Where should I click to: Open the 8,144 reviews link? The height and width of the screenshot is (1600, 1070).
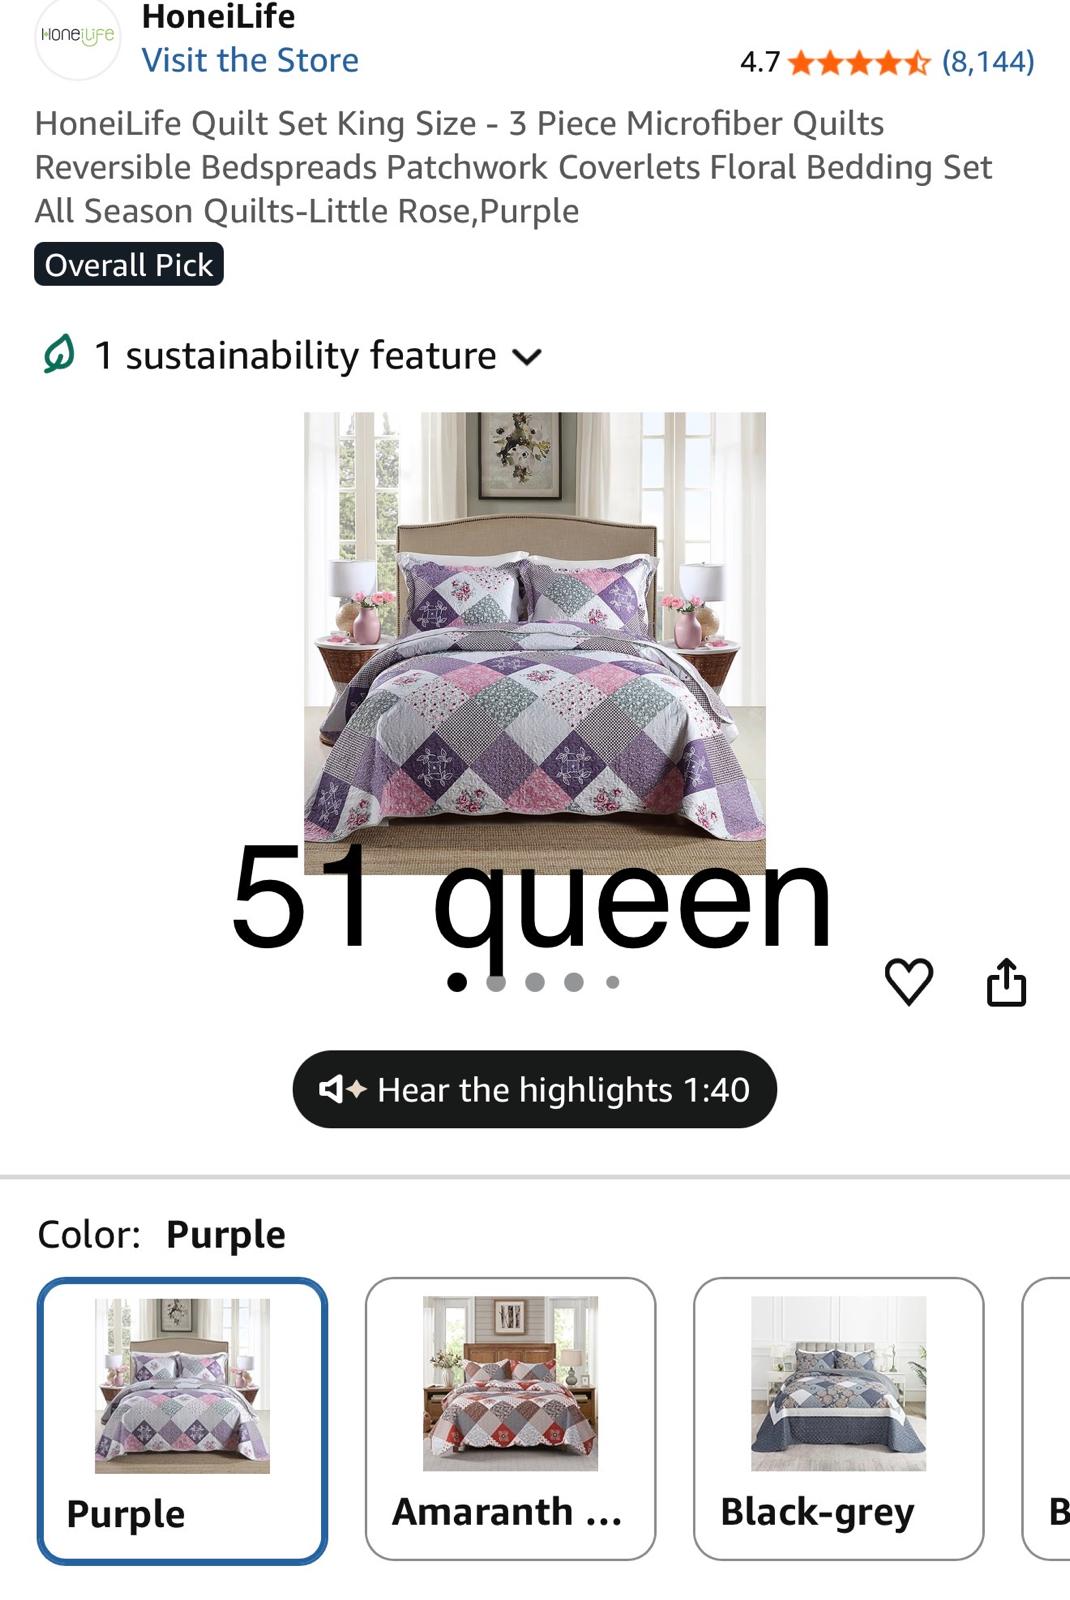988,62
